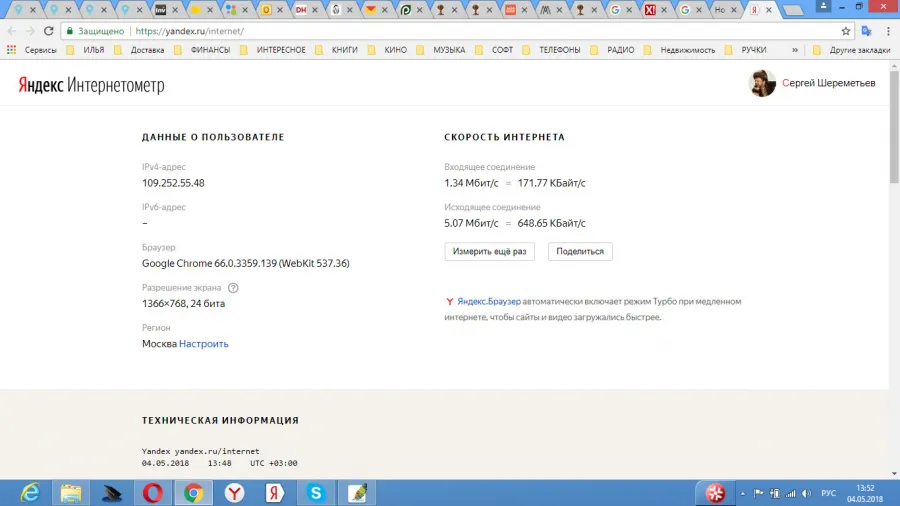Screen dimensions: 900x506
Task: Open the pencil notepad app in the taskbar
Action: click(x=357, y=493)
